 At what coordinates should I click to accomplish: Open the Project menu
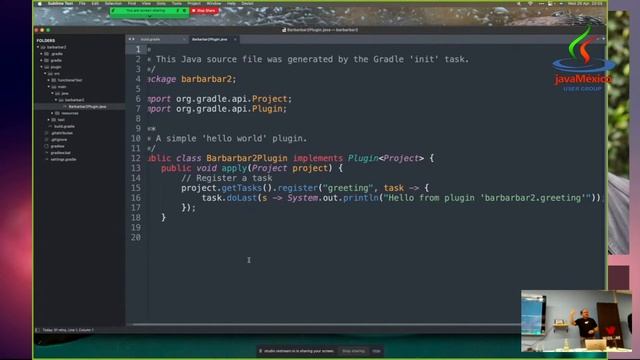click(194, 3)
